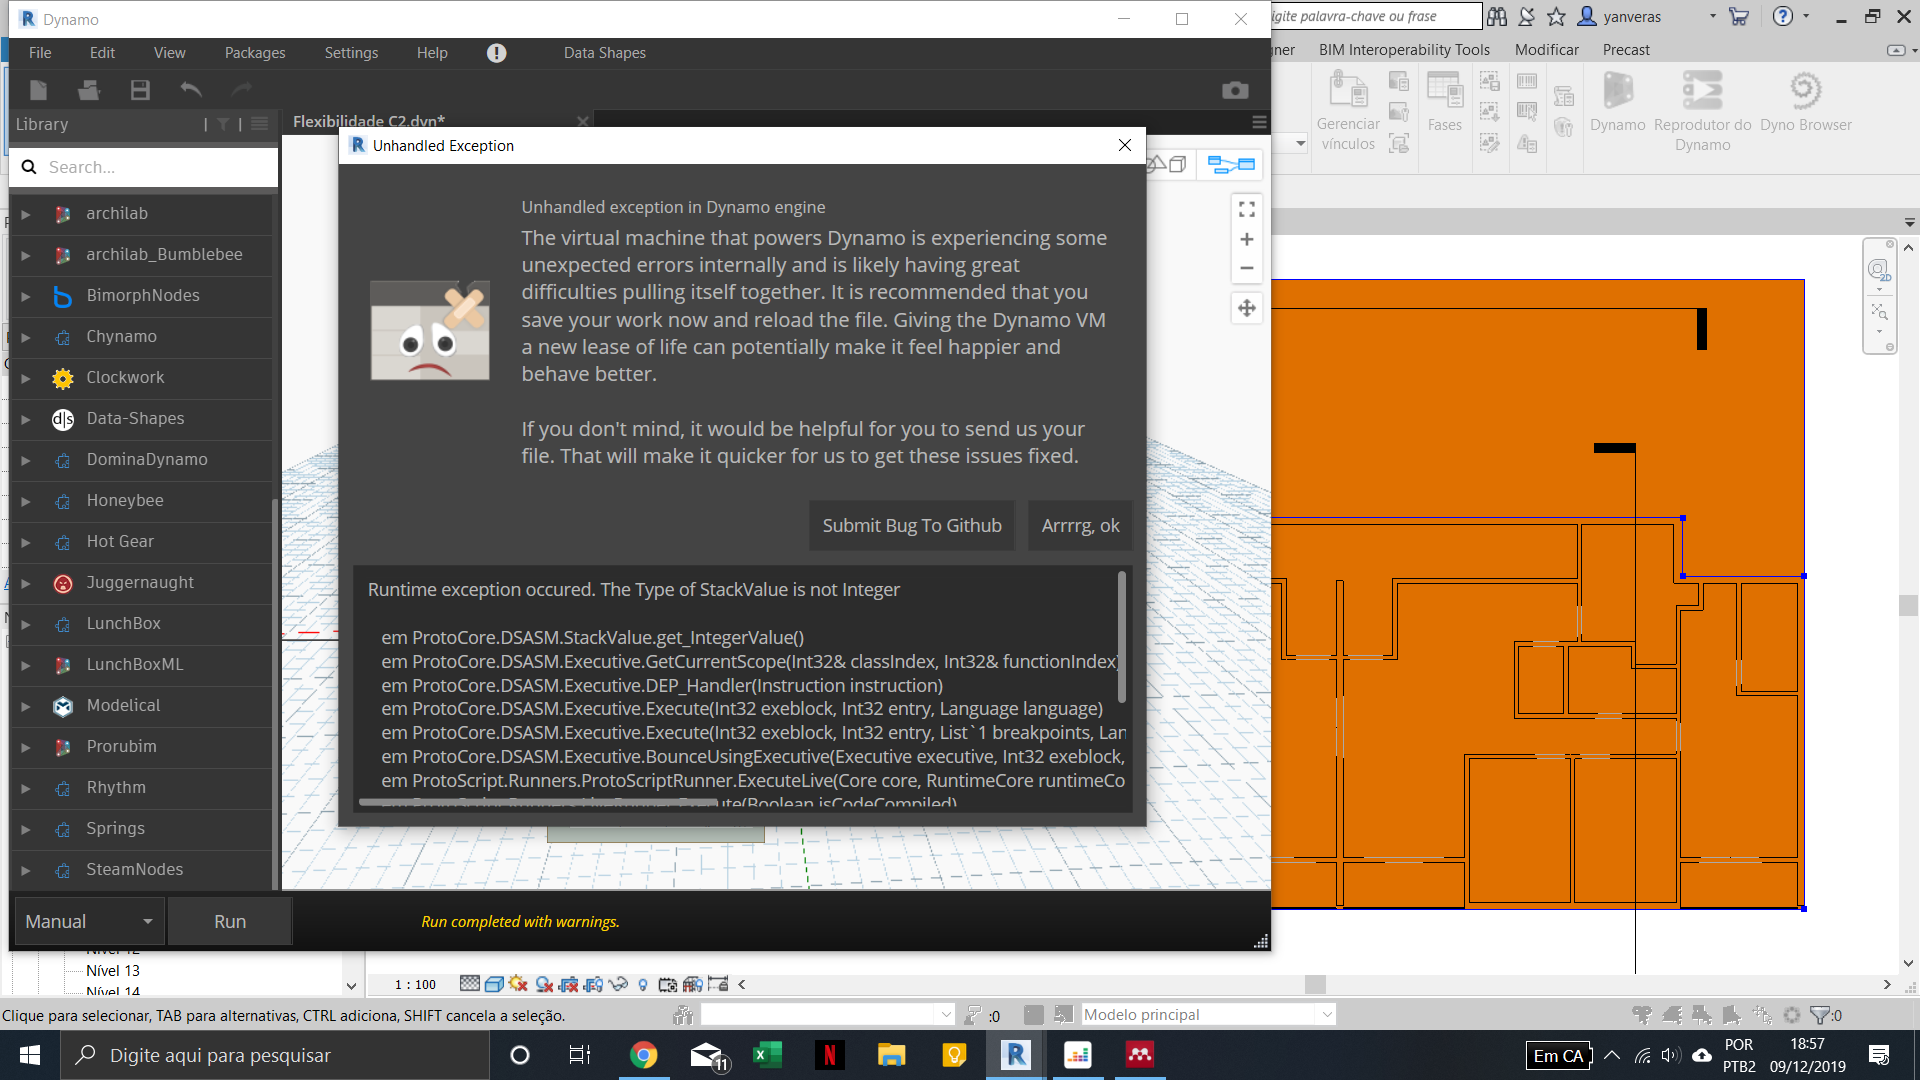Click the New file icon
This screenshot has height=1080, width=1920.
pyautogui.click(x=38, y=90)
